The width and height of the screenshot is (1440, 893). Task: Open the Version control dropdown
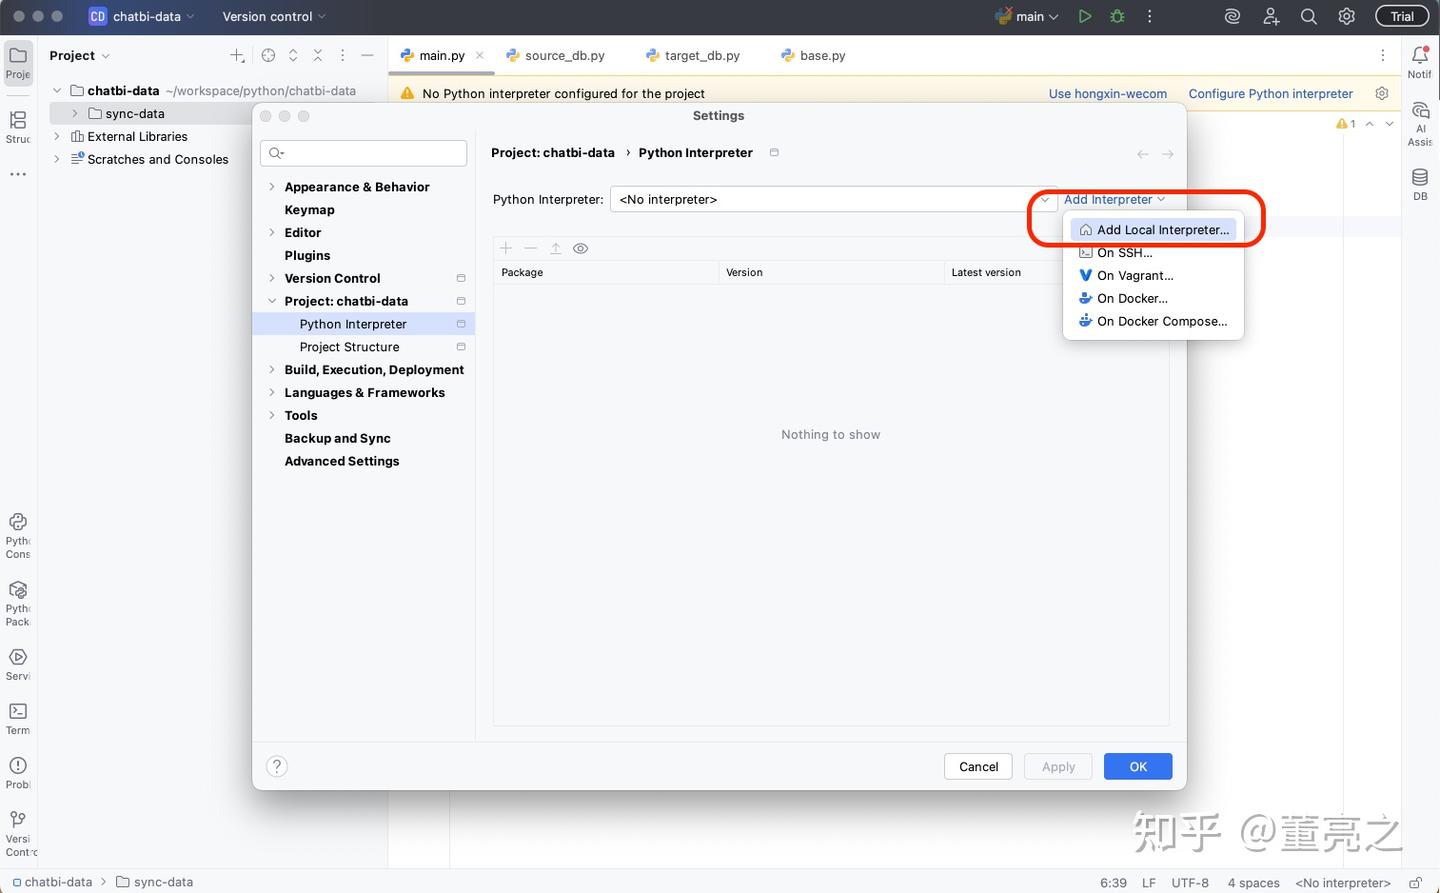click(274, 16)
